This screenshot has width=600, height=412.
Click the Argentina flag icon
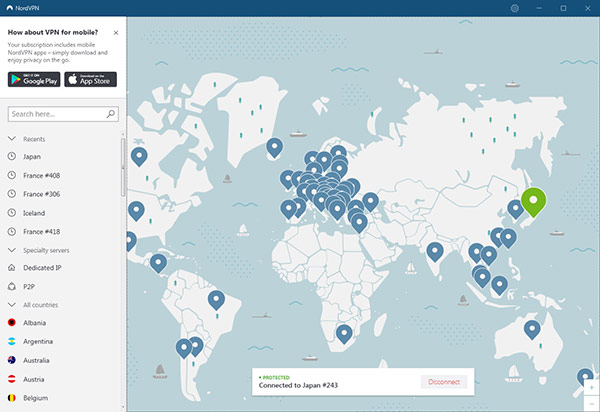point(12,341)
